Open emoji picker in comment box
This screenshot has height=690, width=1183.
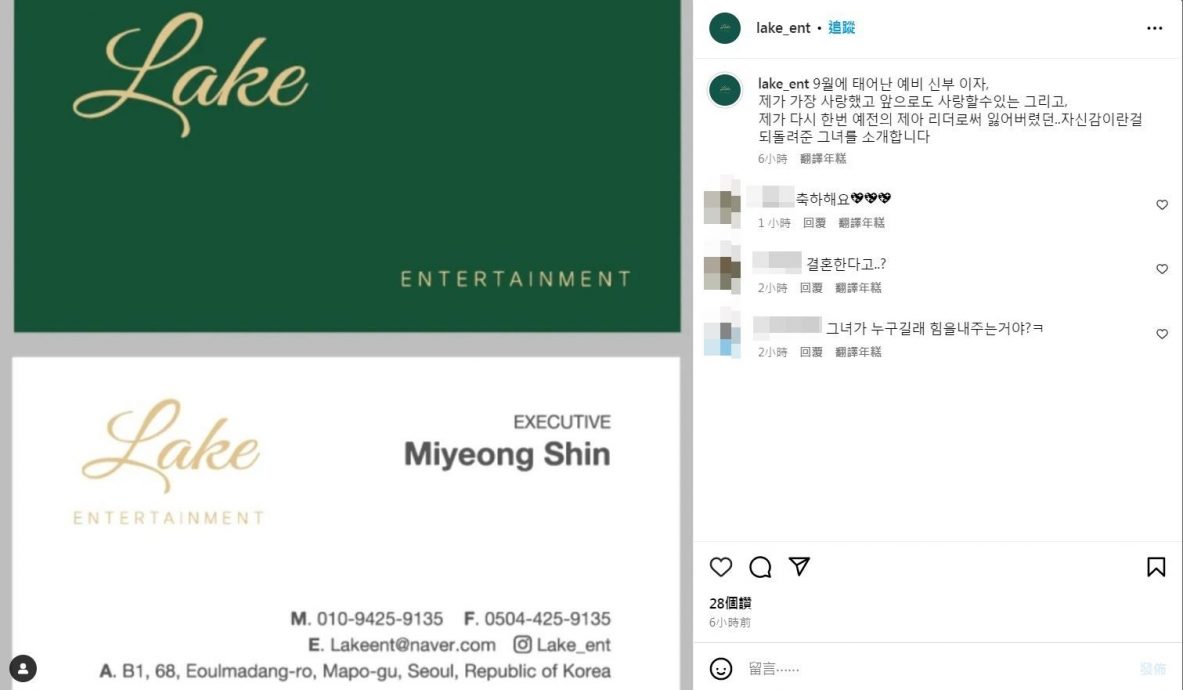721,668
